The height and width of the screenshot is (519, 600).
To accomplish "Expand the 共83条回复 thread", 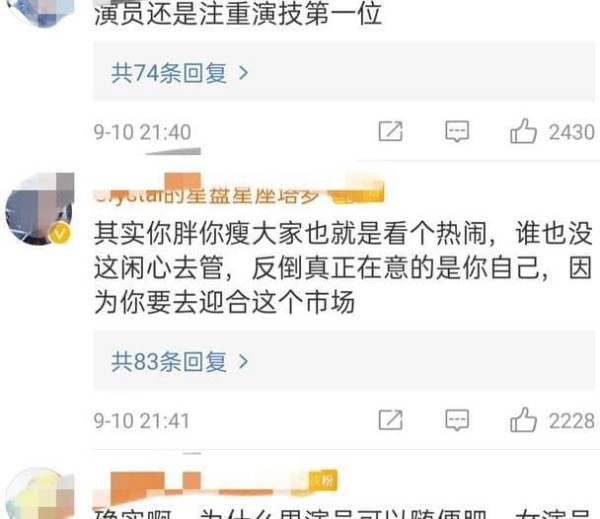I will (x=344, y=361).
